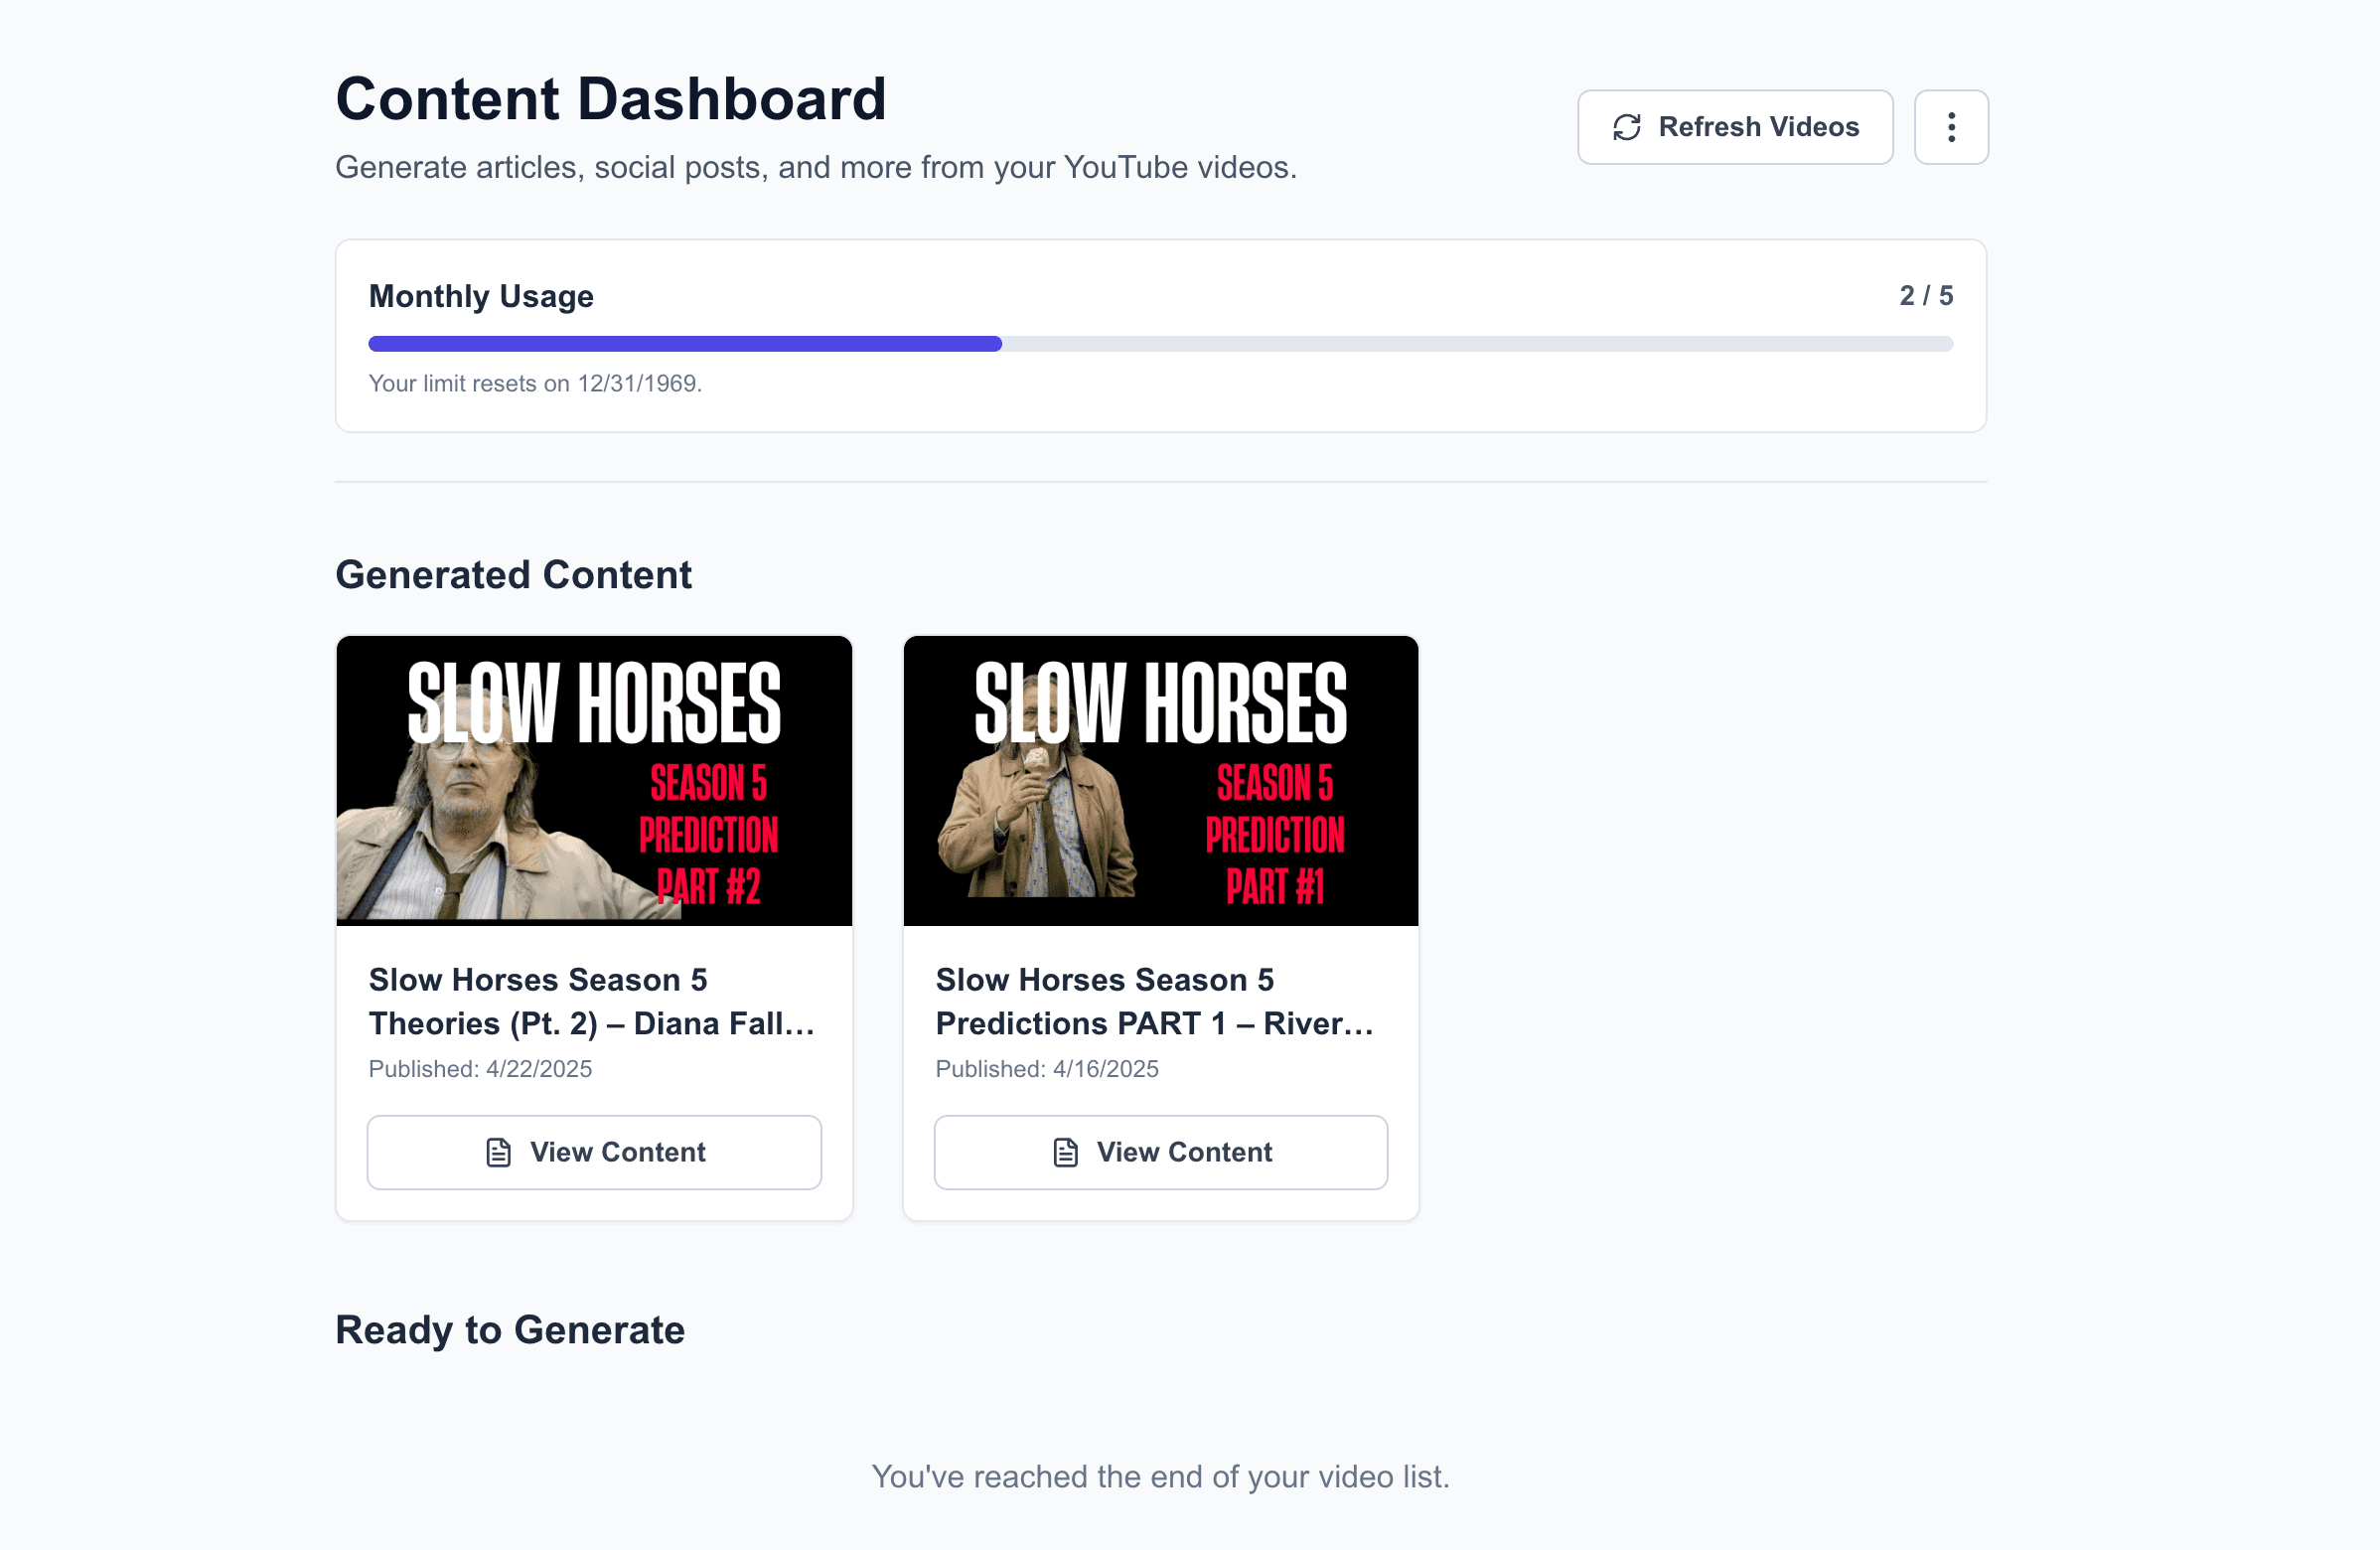This screenshot has width=2380, height=1550.
Task: Open the three-dot more options menu
Action: [1950, 127]
